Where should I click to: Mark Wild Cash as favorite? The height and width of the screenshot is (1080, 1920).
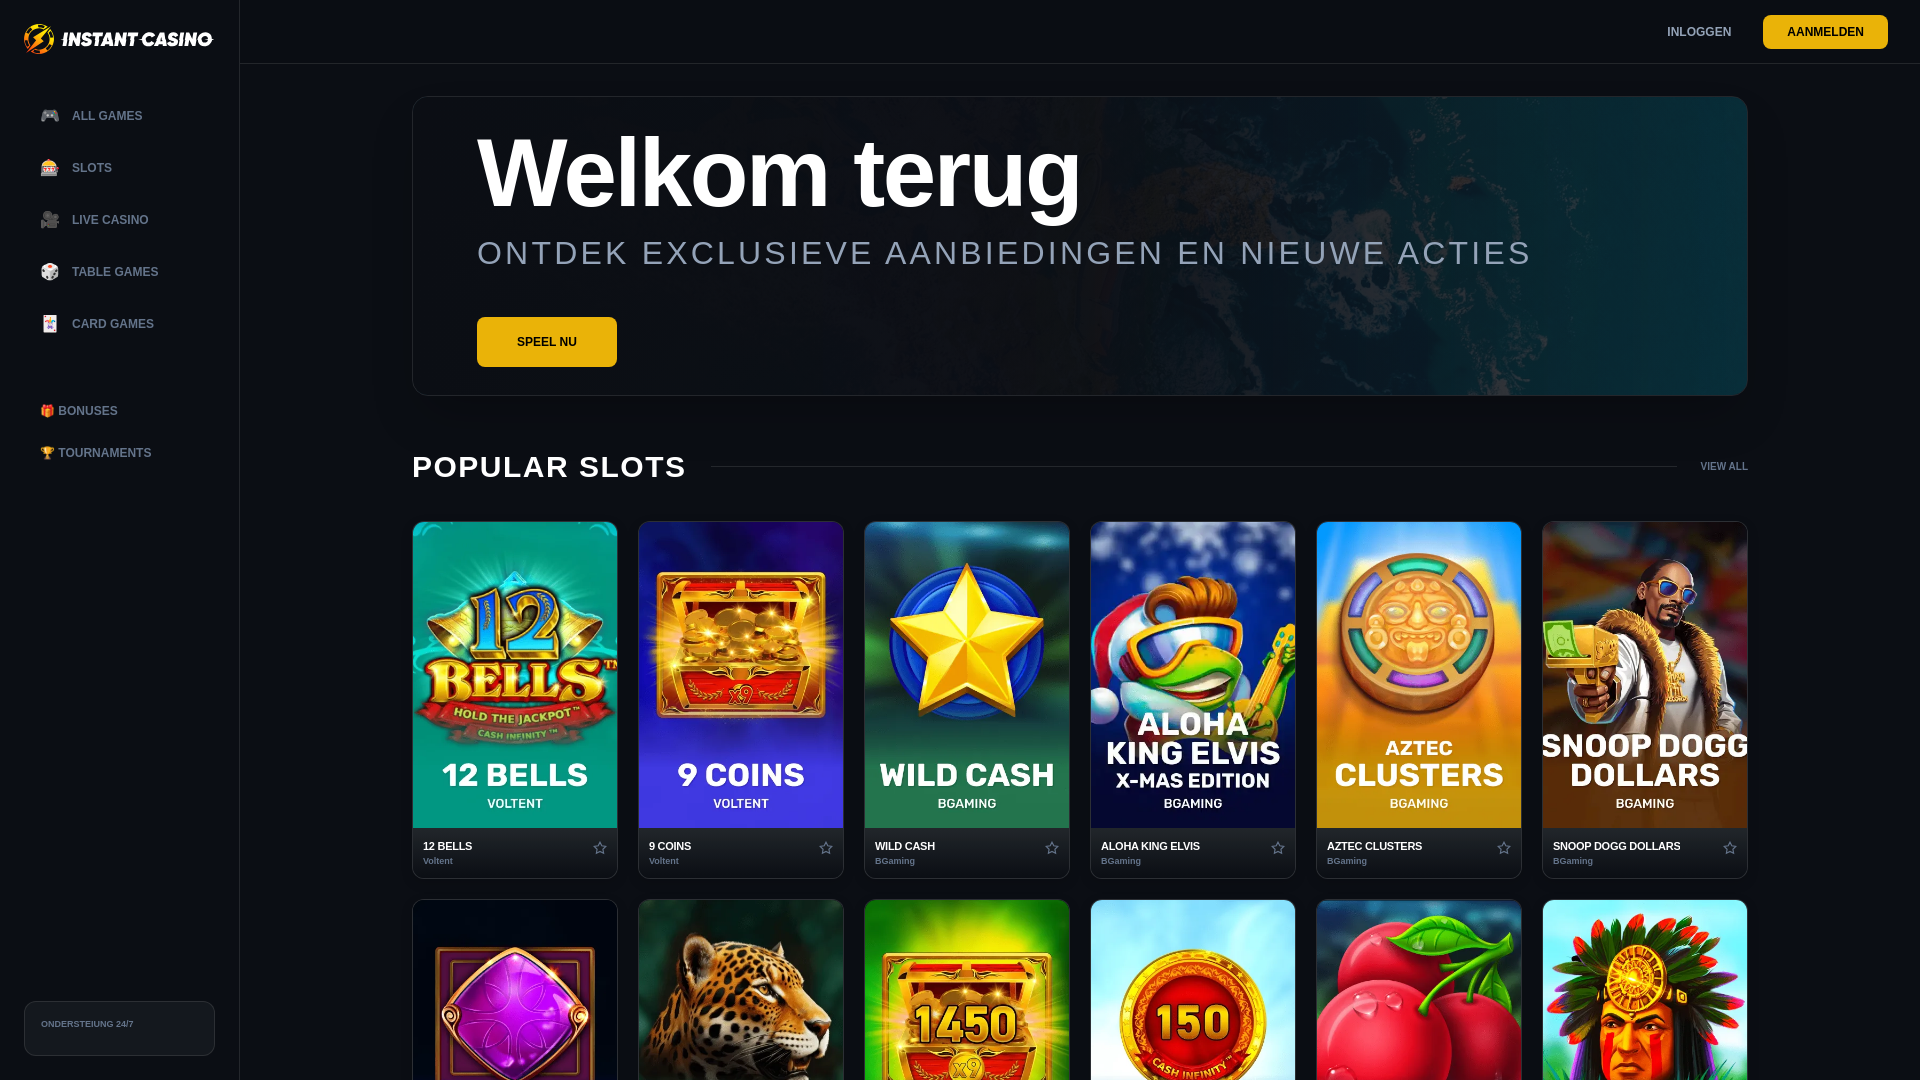pyautogui.click(x=1052, y=848)
